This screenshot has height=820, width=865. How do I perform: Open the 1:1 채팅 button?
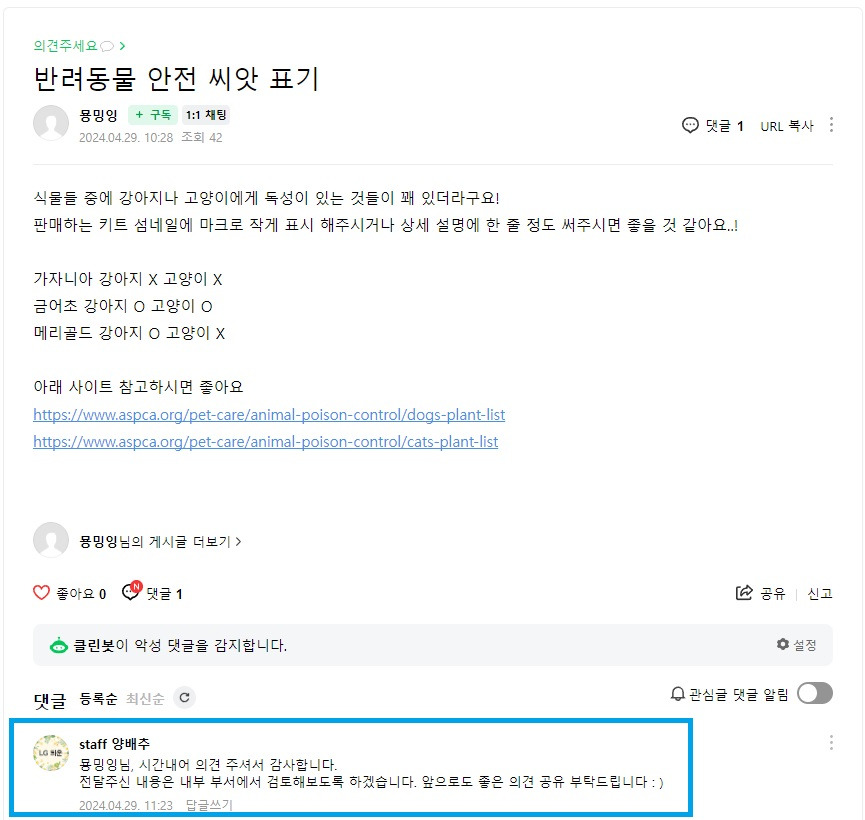click(x=206, y=115)
